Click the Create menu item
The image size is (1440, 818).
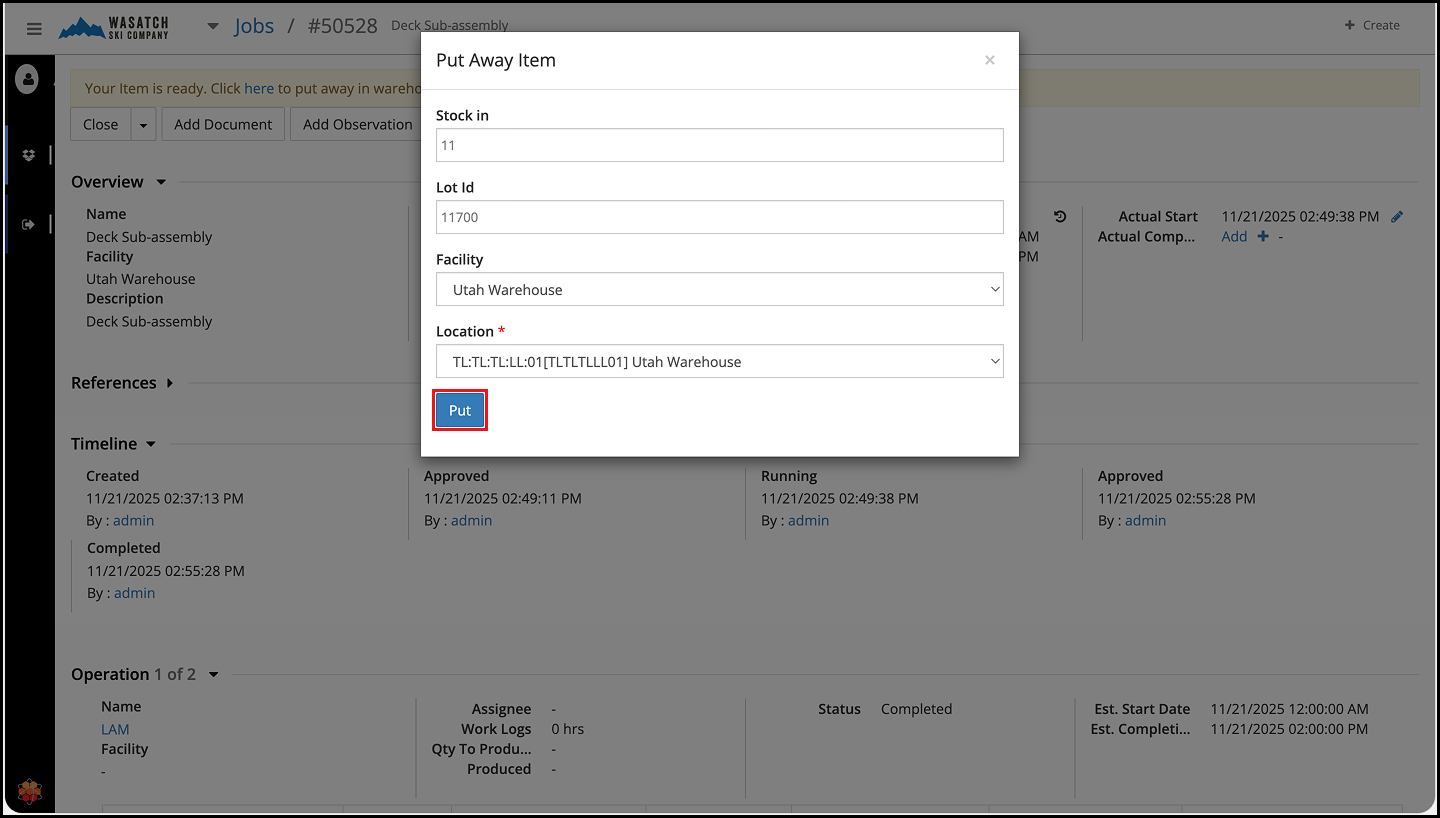(x=1372, y=25)
